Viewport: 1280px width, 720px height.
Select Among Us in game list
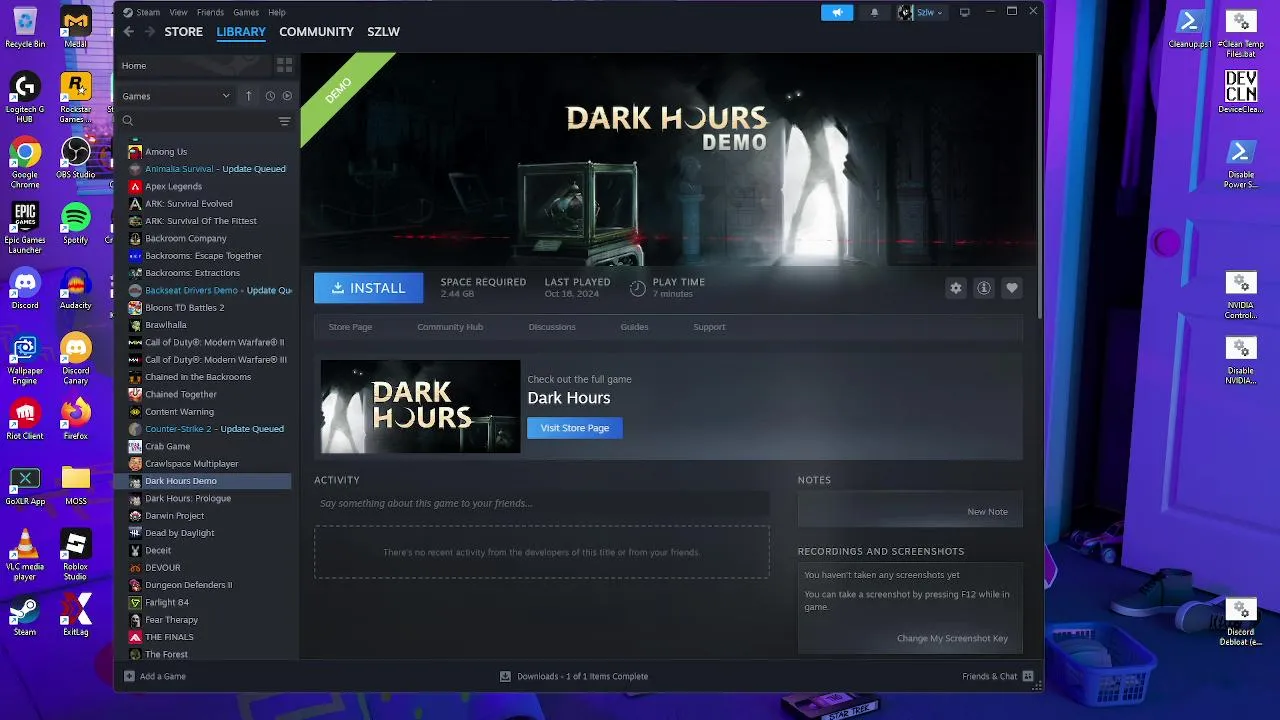[x=166, y=152]
